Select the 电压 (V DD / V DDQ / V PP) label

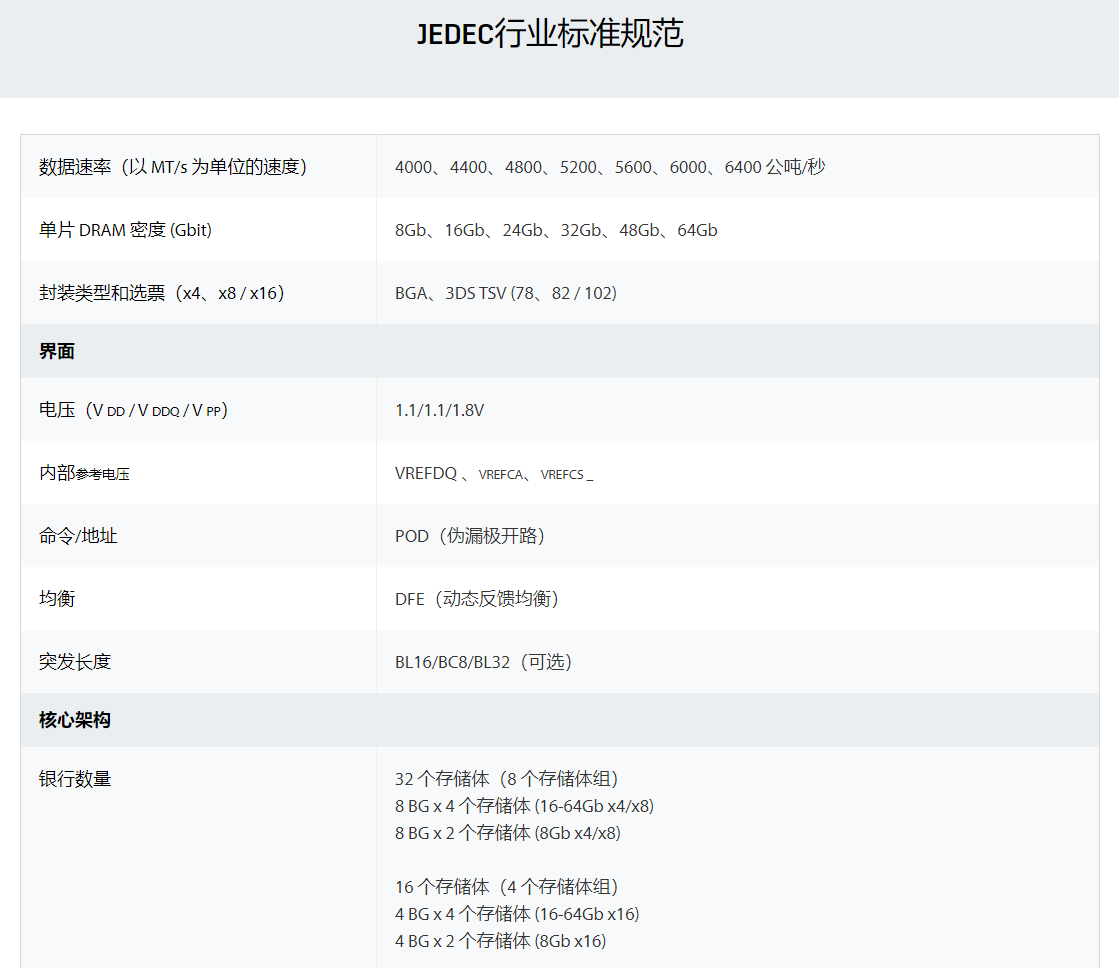click(133, 410)
